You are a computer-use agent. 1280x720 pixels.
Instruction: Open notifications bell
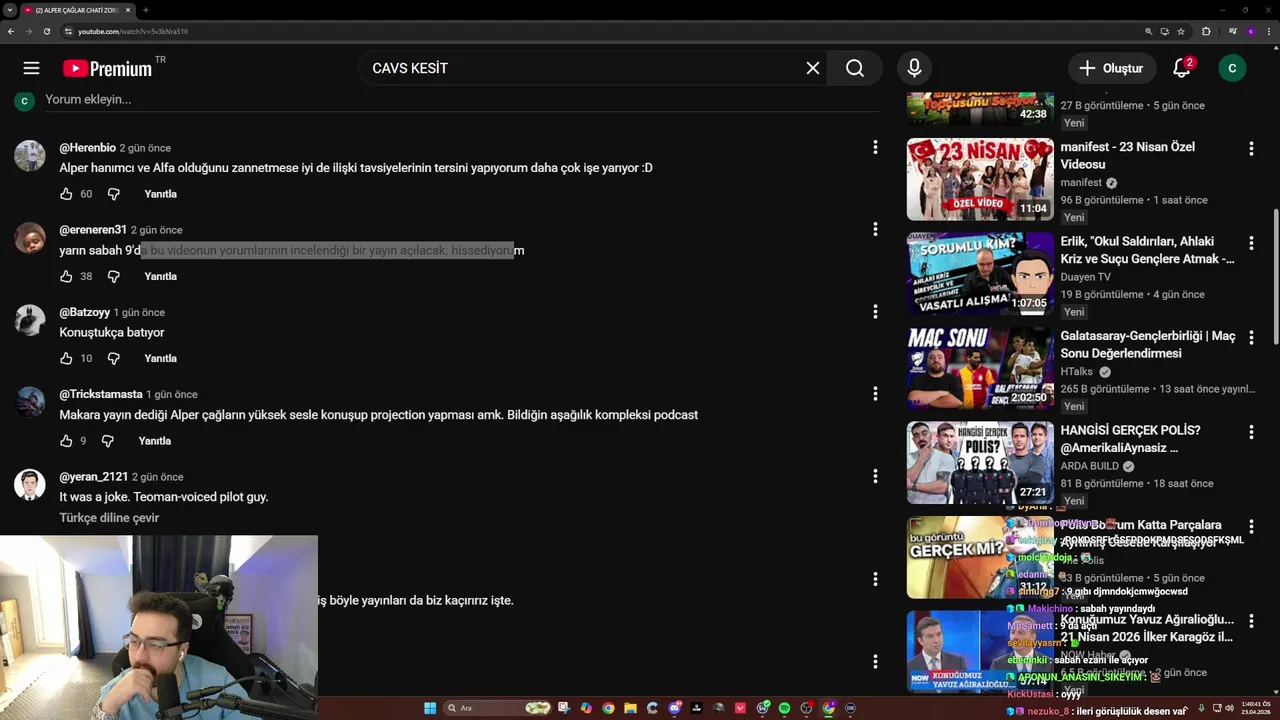1182,68
